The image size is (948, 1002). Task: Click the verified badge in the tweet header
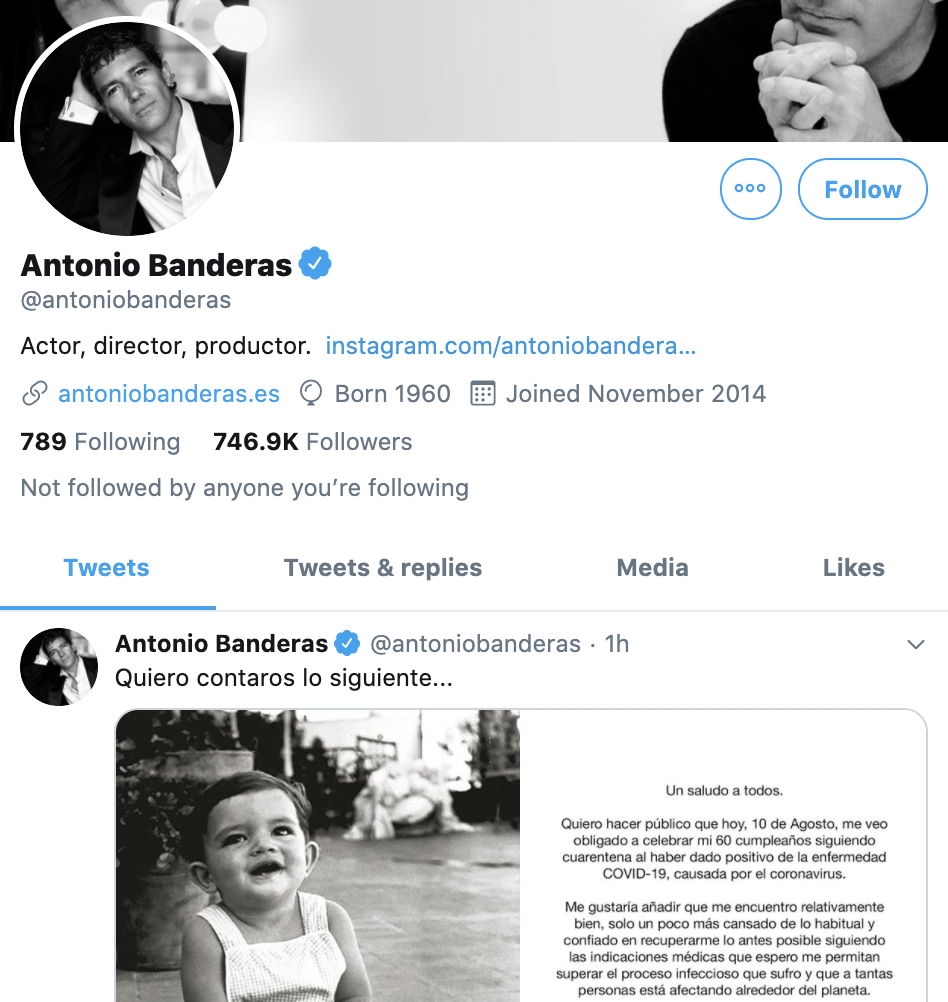tap(347, 643)
